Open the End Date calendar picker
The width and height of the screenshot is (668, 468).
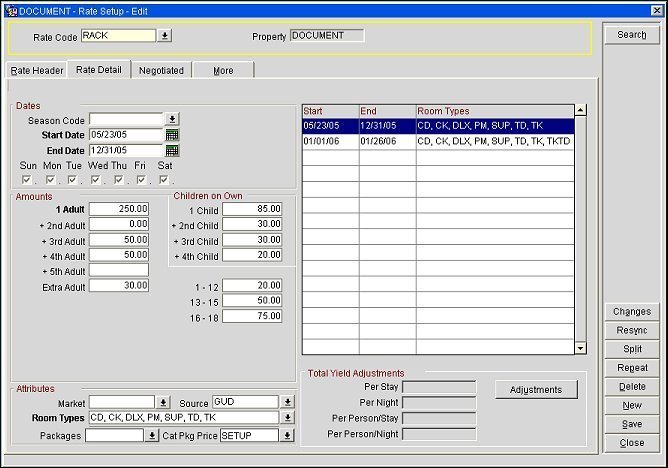coord(172,151)
